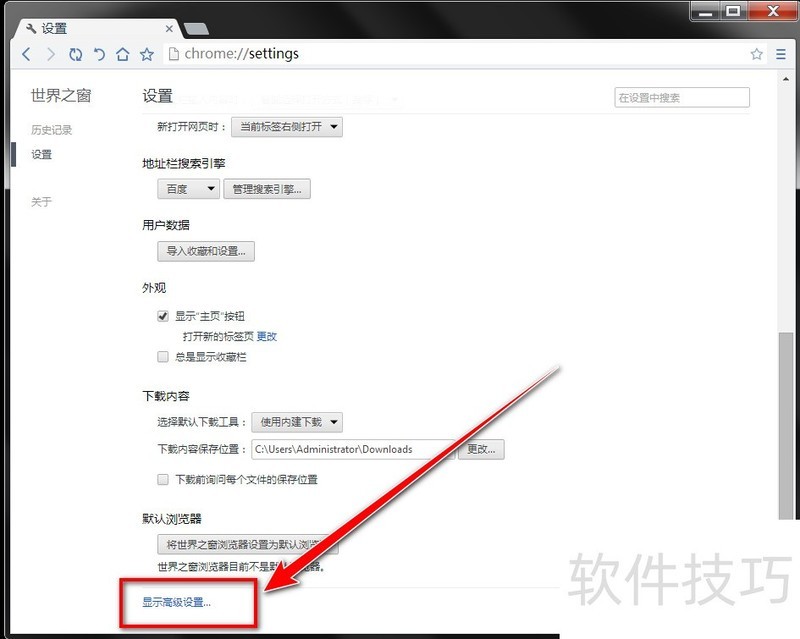Click the 在设置中搜索 search field
Viewport: 800px width, 639px height.
pyautogui.click(x=681, y=98)
